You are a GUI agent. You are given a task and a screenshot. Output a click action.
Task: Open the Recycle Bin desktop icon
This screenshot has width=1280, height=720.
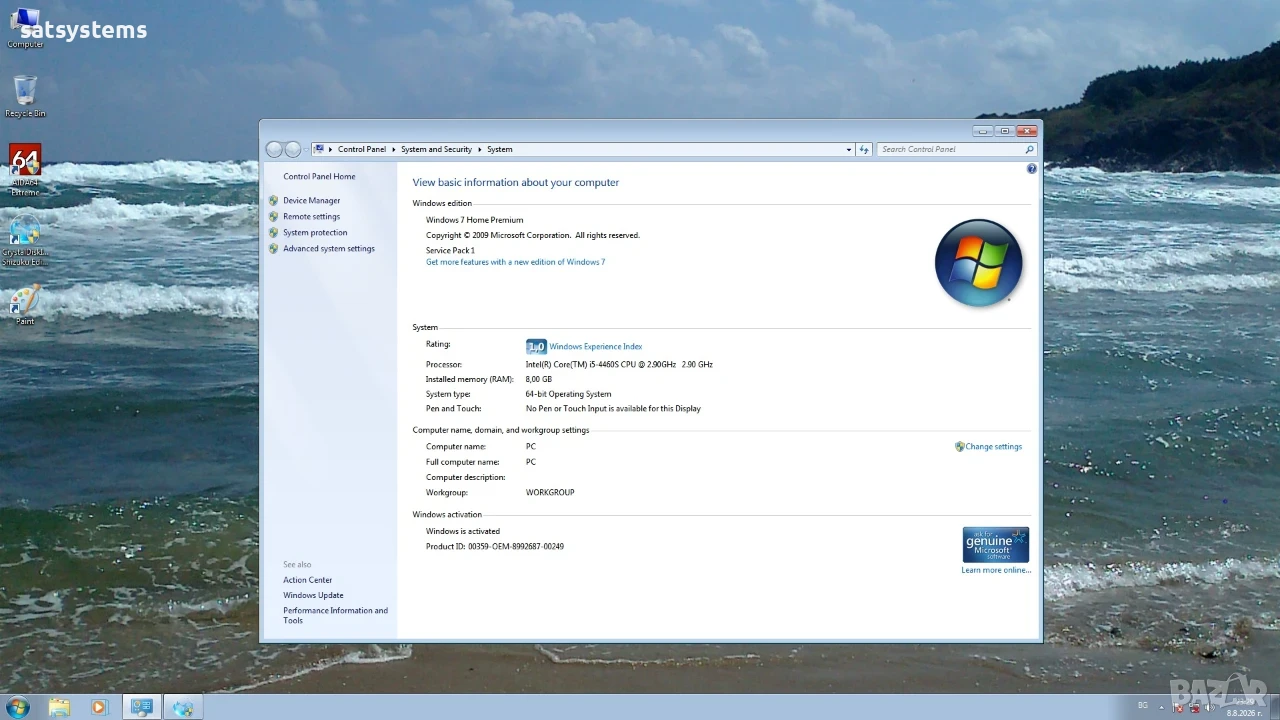point(25,96)
